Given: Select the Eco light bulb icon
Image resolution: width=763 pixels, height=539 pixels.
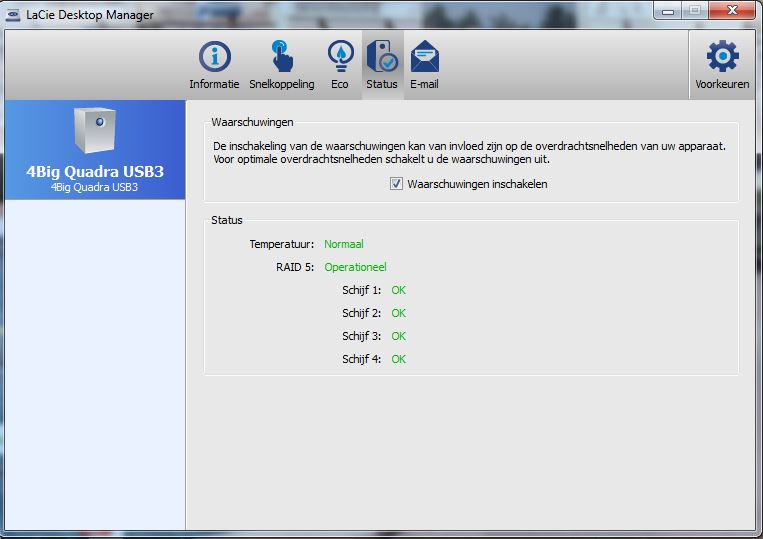Looking at the screenshot, I should click(x=340, y=58).
